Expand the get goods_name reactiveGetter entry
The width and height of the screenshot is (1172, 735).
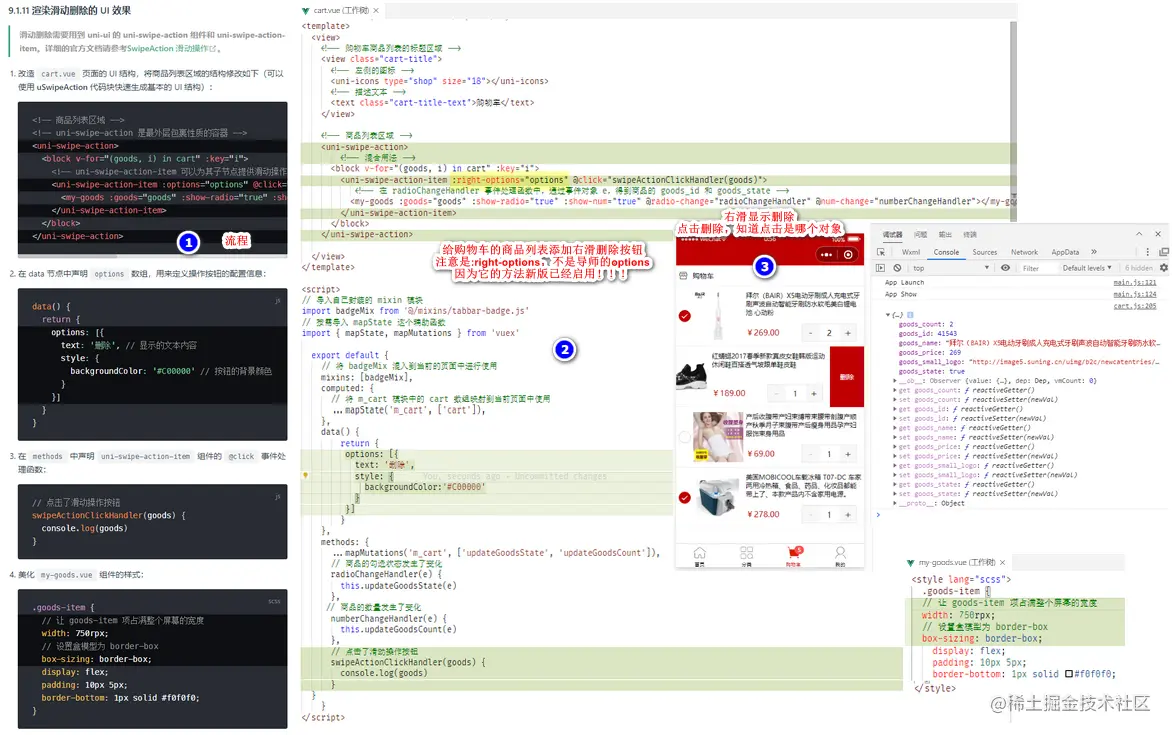point(895,428)
